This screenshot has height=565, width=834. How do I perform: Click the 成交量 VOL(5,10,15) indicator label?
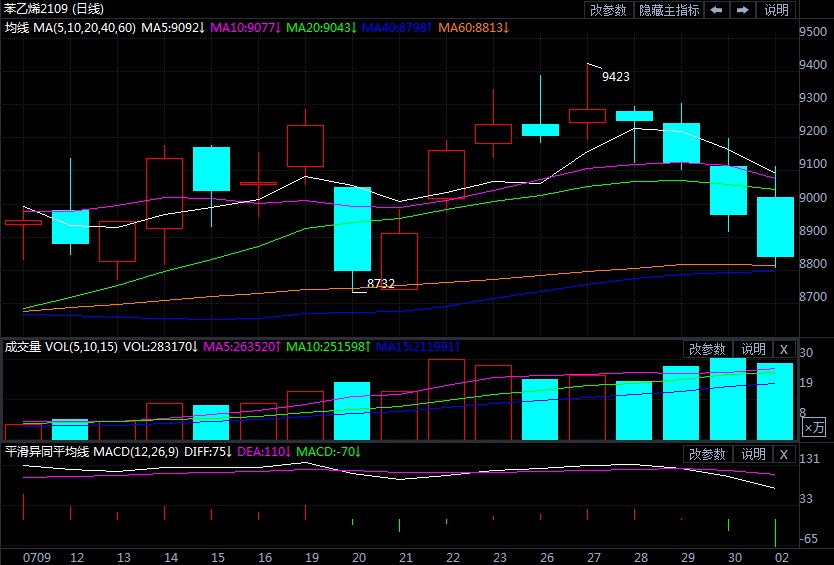pyautogui.click(x=59, y=348)
